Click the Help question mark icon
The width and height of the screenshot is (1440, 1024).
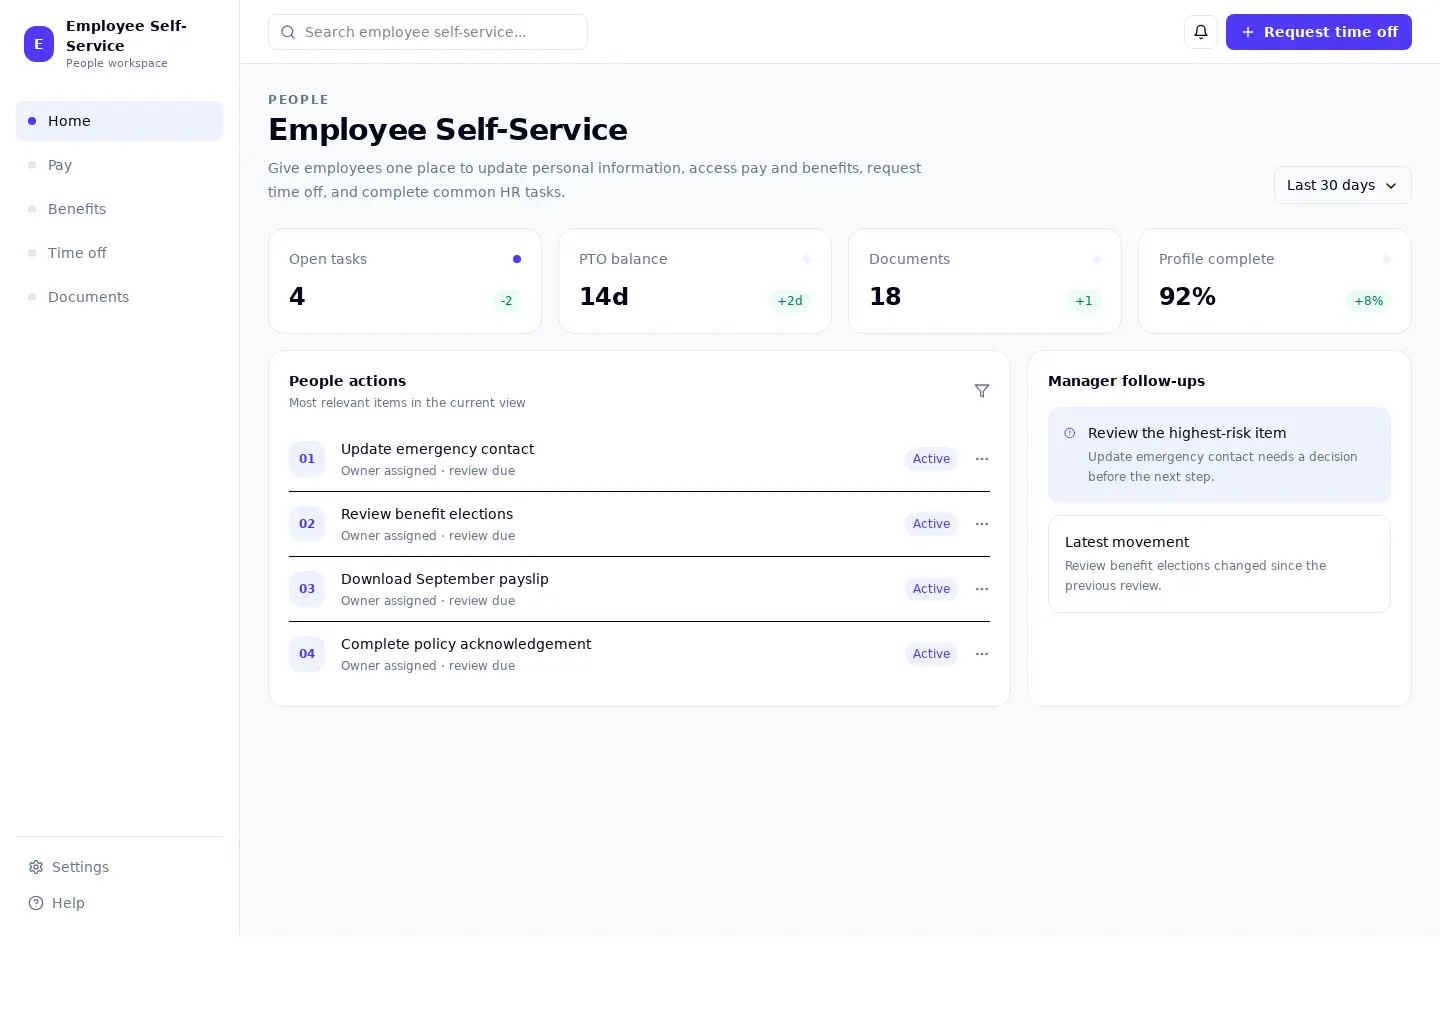point(36,903)
